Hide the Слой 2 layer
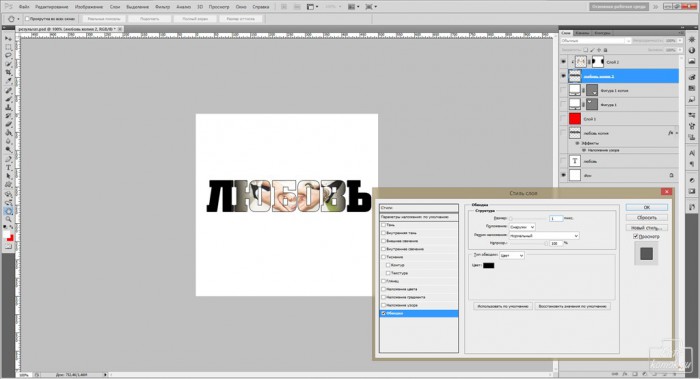700x379 pixels. (x=563, y=62)
